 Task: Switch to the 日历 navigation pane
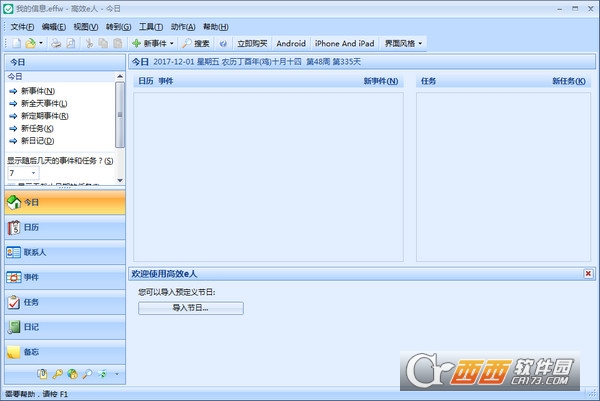tap(65, 227)
